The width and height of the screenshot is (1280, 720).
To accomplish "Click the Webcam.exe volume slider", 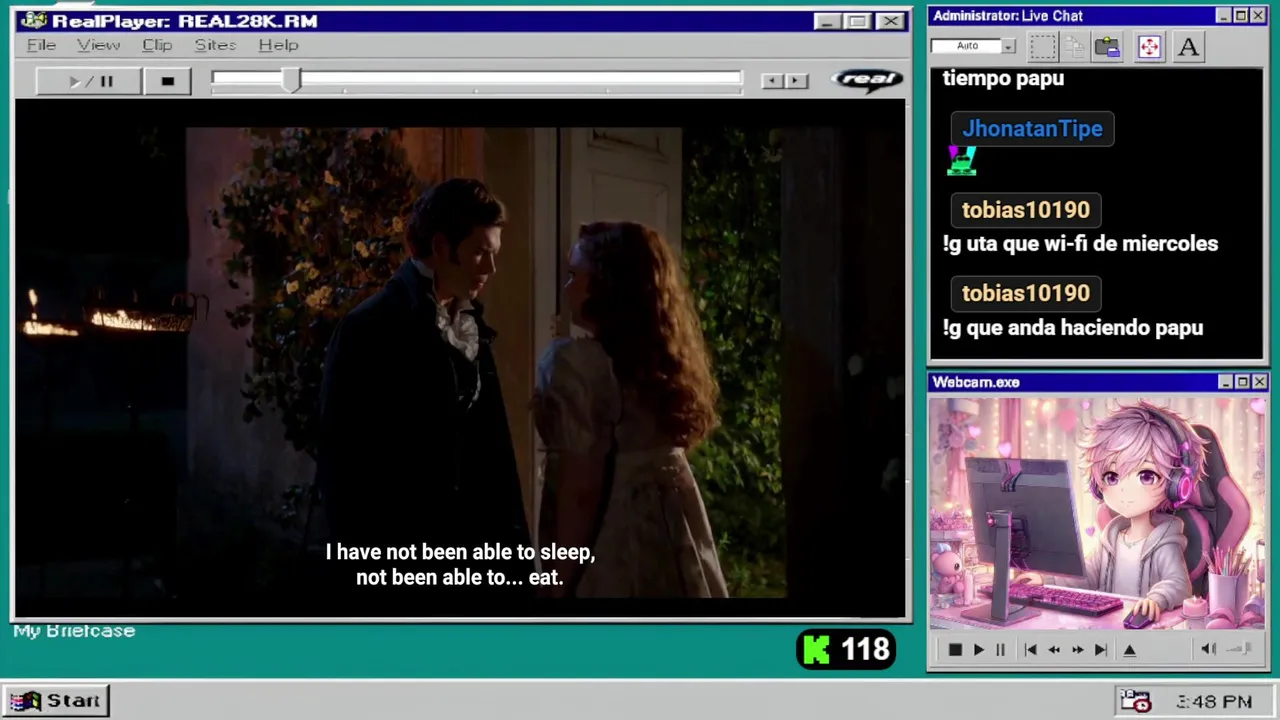I will pyautogui.click(x=1239, y=650).
